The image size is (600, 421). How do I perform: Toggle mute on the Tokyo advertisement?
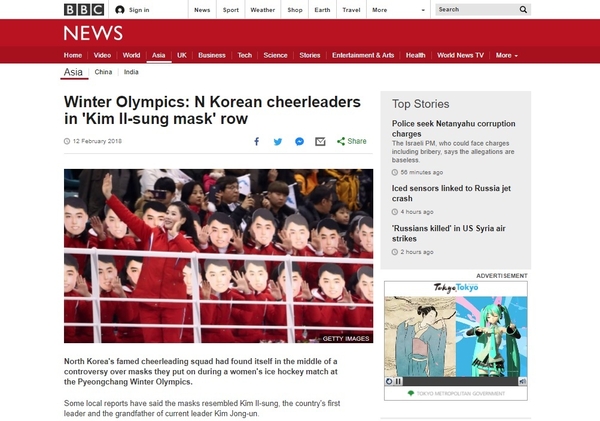click(522, 381)
